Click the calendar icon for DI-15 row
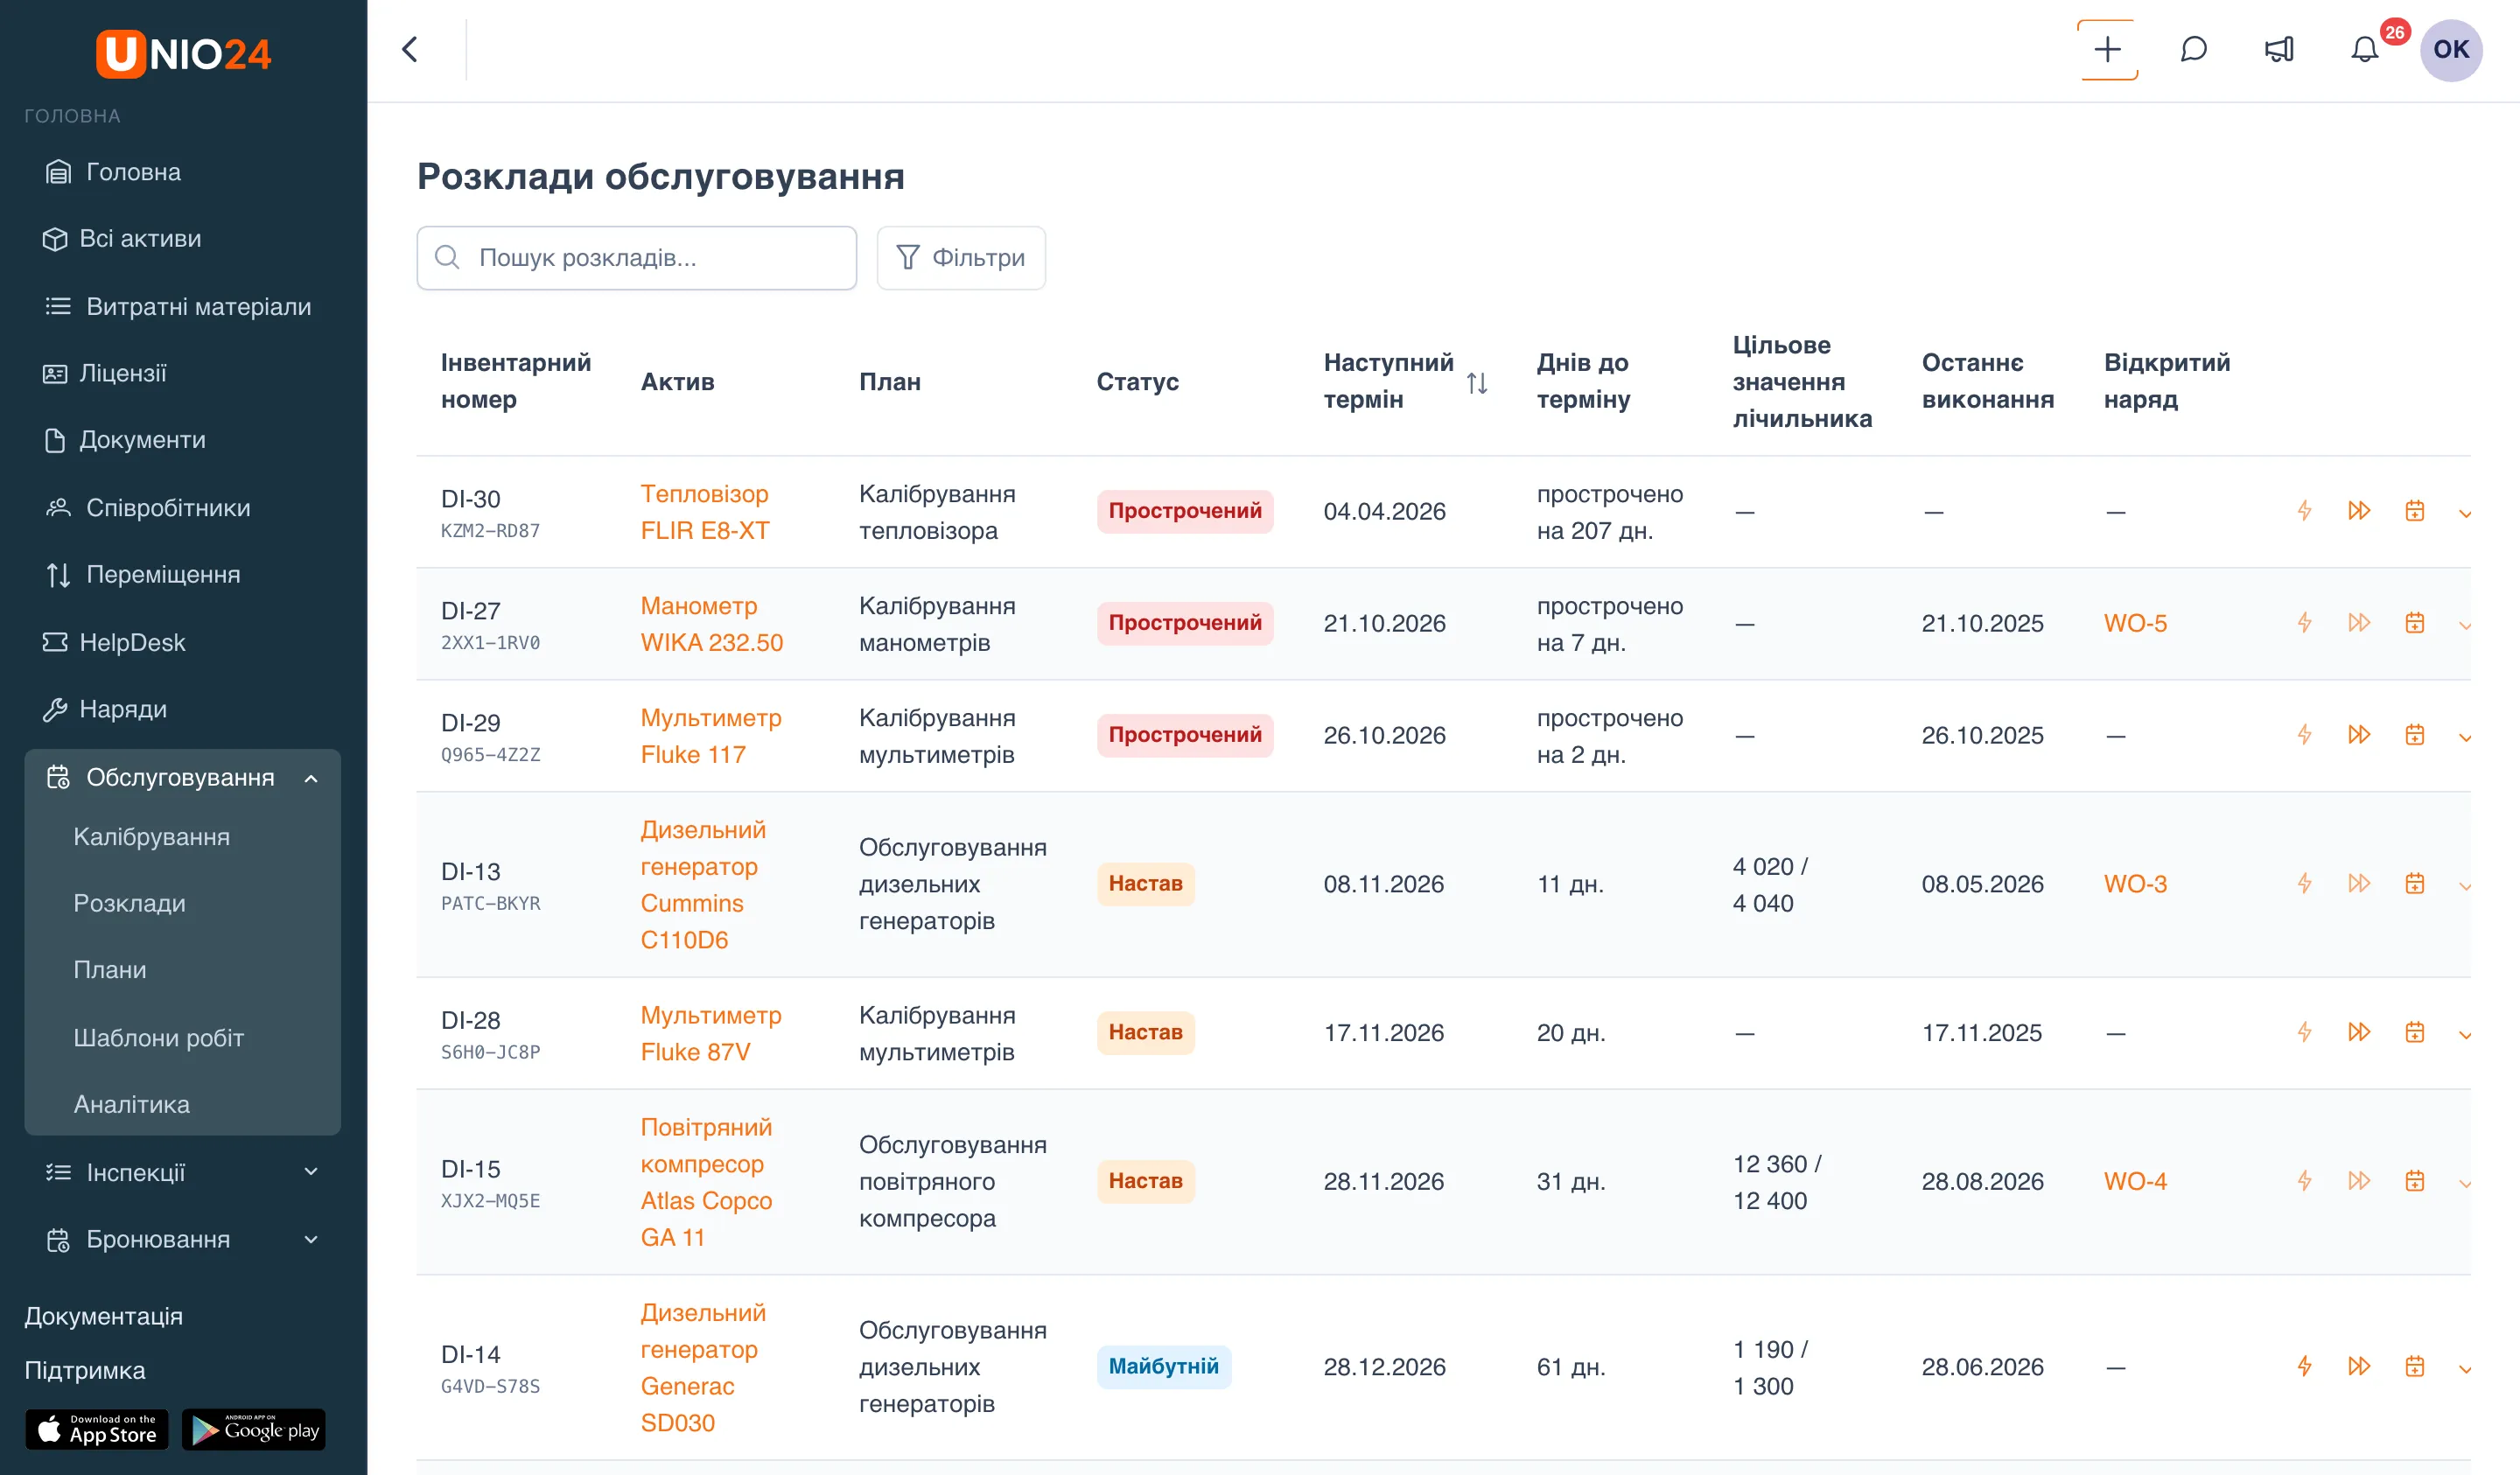The height and width of the screenshot is (1475, 2520). tap(2414, 1181)
